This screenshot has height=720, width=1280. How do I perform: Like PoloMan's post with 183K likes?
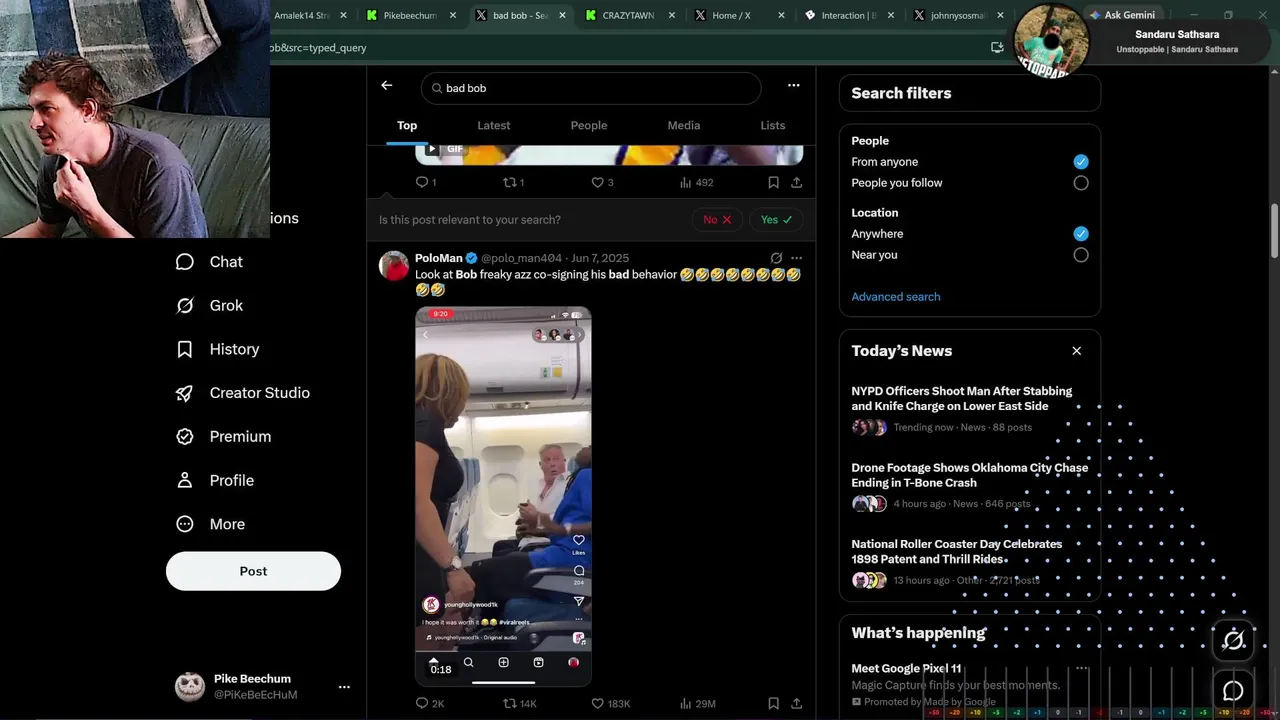(610, 703)
